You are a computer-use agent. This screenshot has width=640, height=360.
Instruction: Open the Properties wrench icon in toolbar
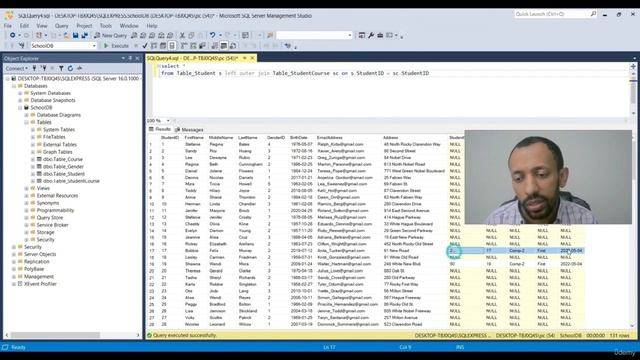pyautogui.click(x=371, y=36)
